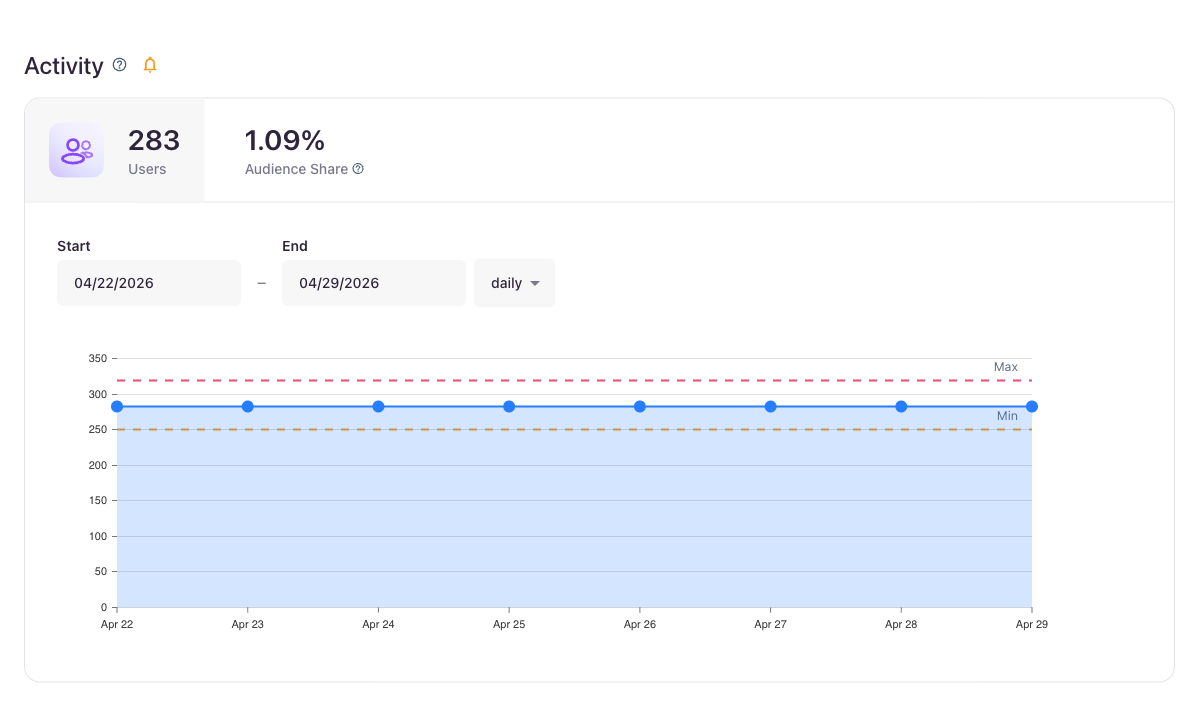The image size is (1199, 708).
Task: Click the Start field label
Action: pos(73,246)
